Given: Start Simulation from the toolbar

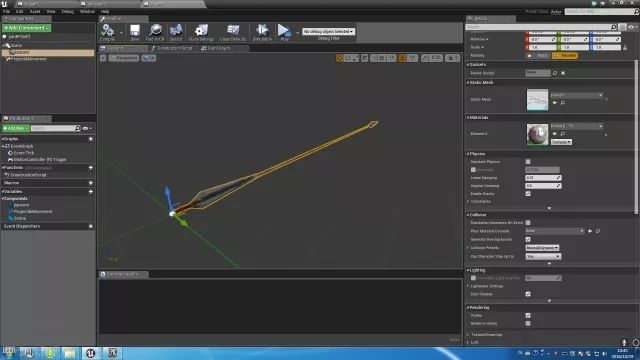Looking at the screenshot, I should pyautogui.click(x=262, y=32).
